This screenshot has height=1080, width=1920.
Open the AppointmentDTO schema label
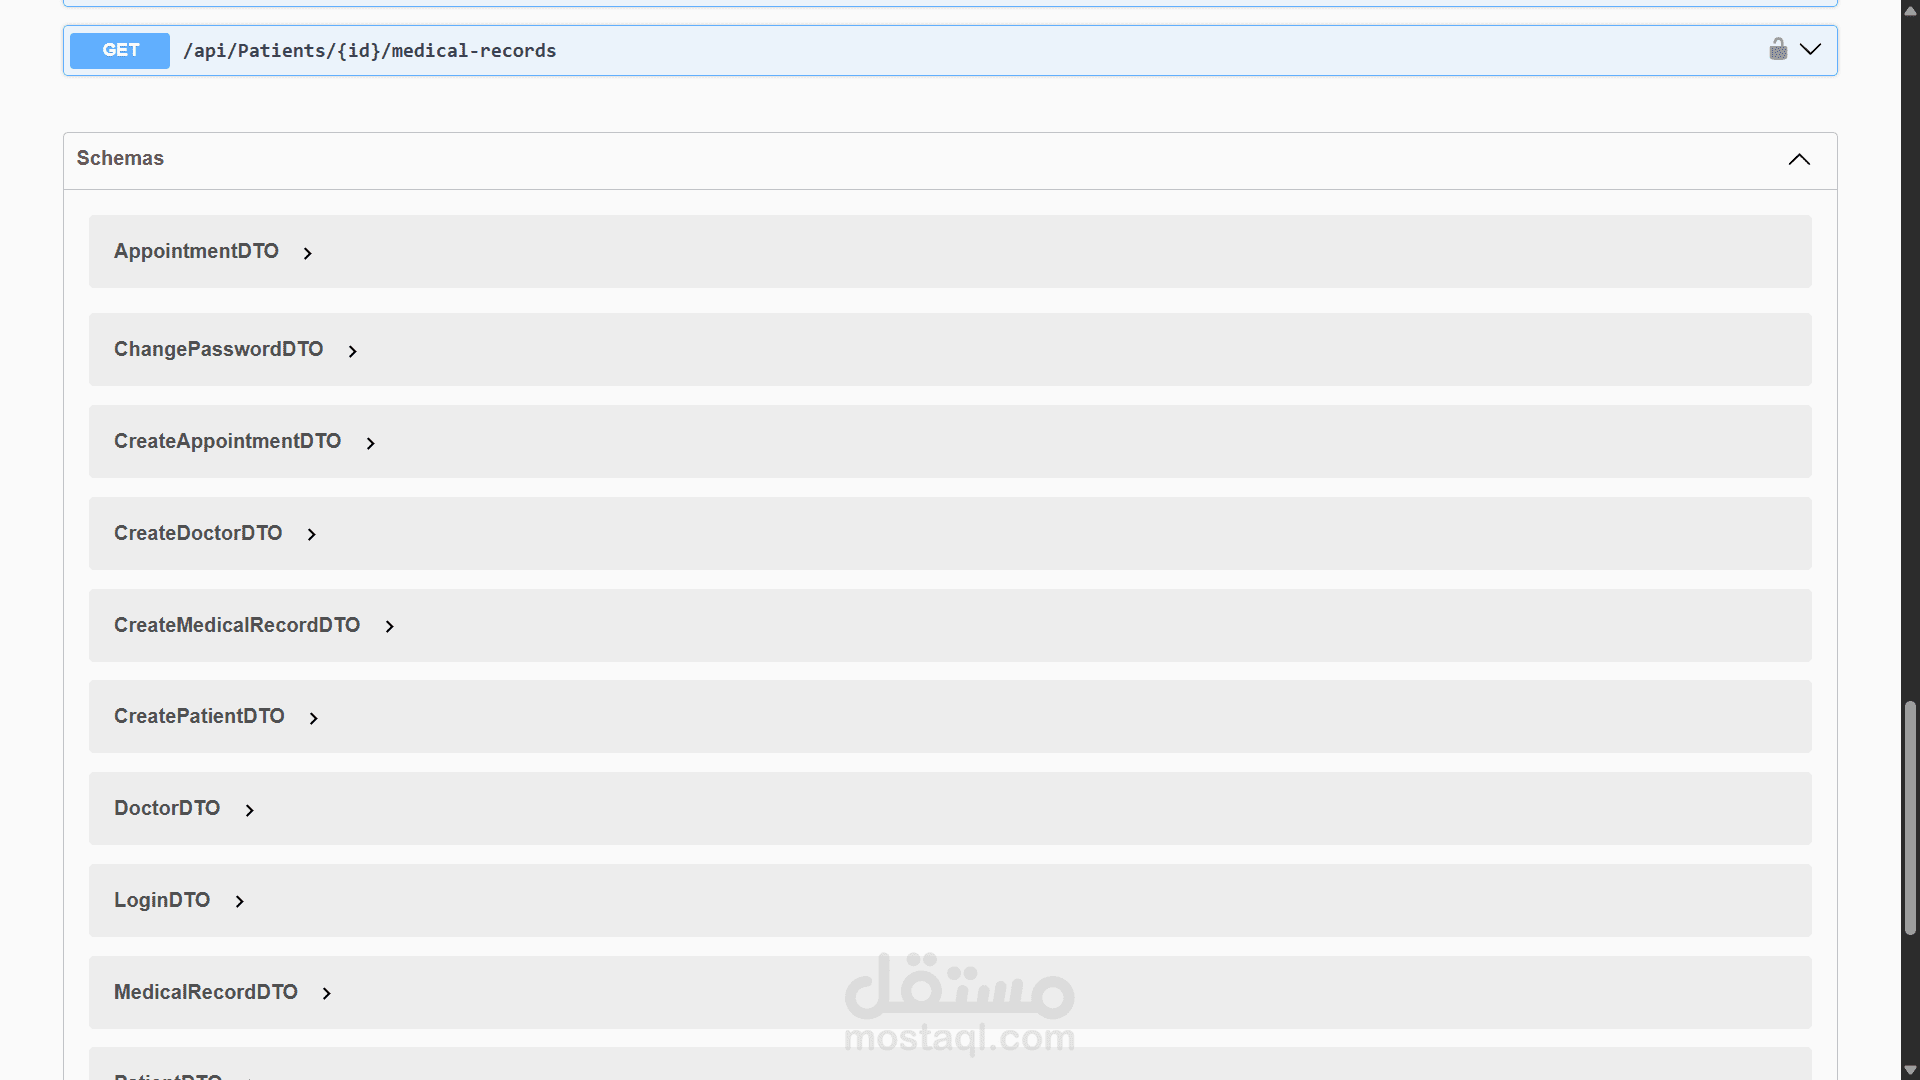(x=196, y=252)
